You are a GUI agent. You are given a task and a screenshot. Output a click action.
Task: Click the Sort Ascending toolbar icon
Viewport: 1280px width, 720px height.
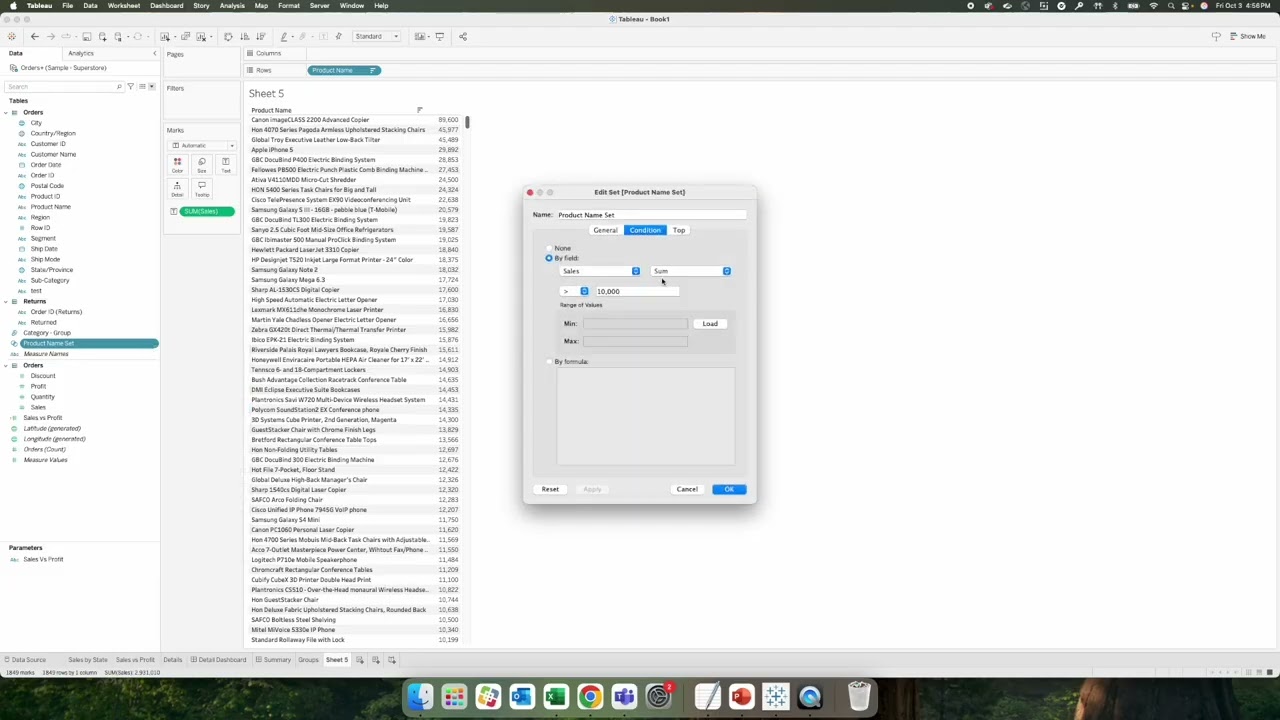245,37
